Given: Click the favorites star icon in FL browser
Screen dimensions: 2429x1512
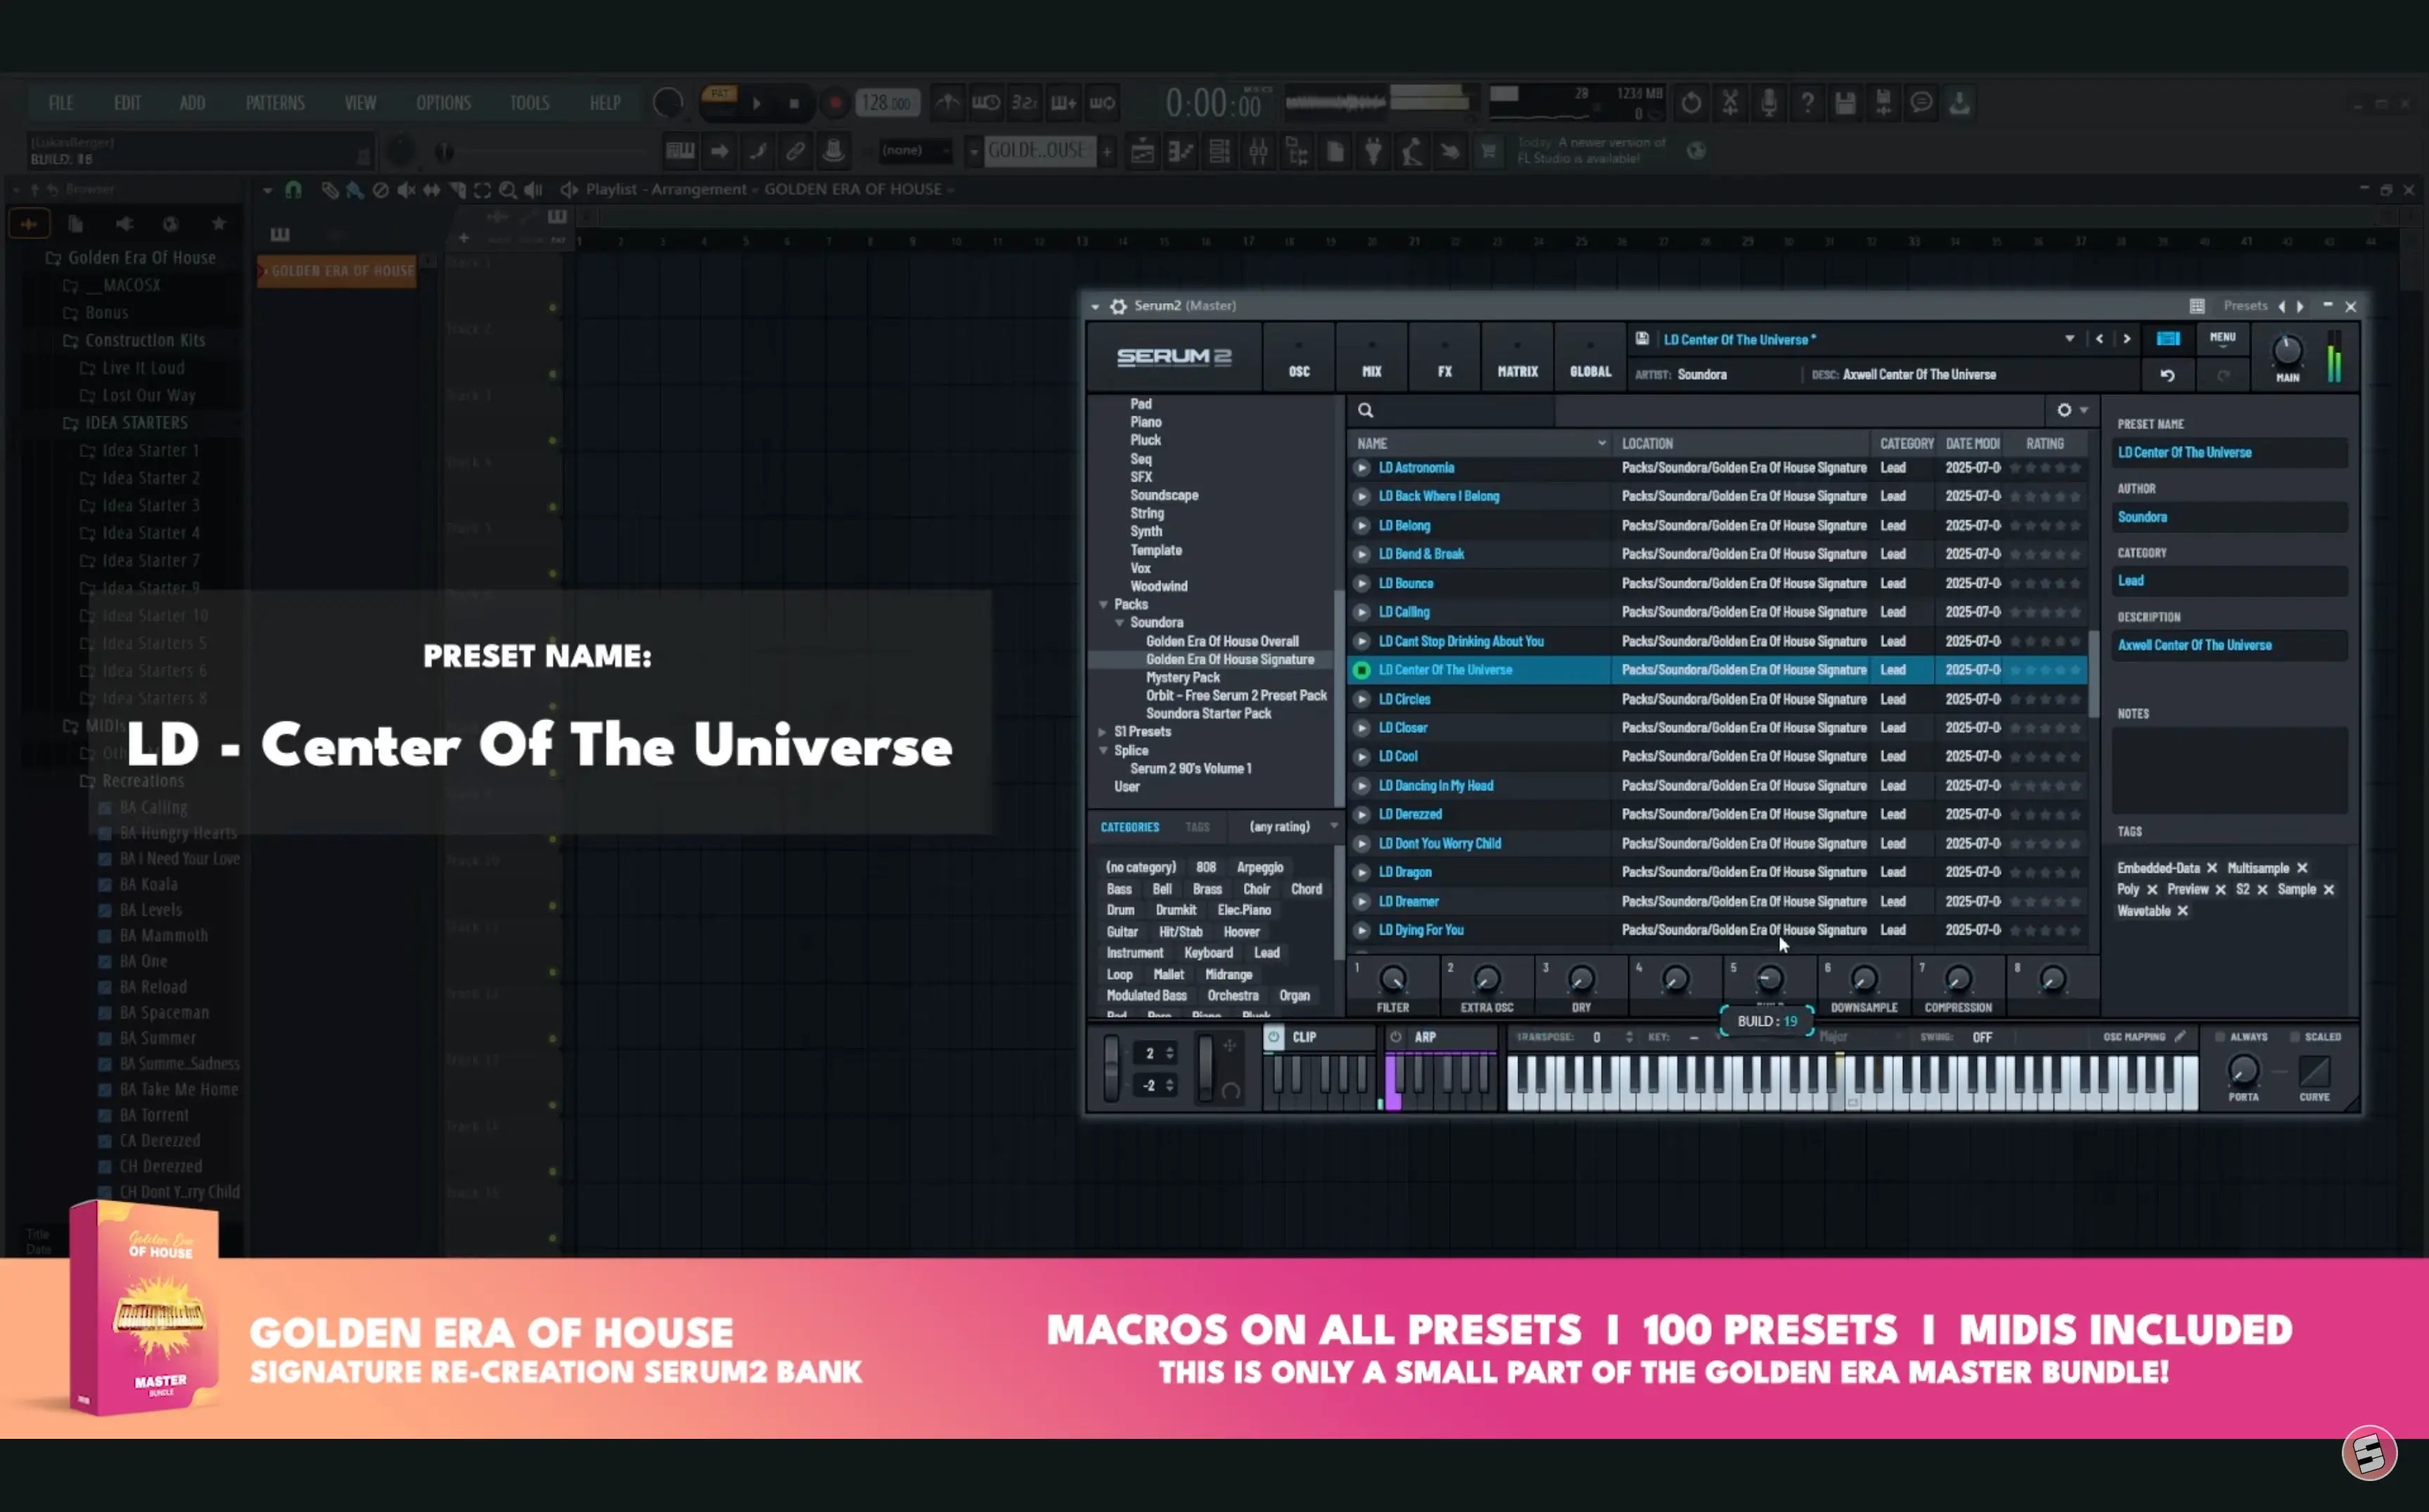Looking at the screenshot, I should pos(219,223).
